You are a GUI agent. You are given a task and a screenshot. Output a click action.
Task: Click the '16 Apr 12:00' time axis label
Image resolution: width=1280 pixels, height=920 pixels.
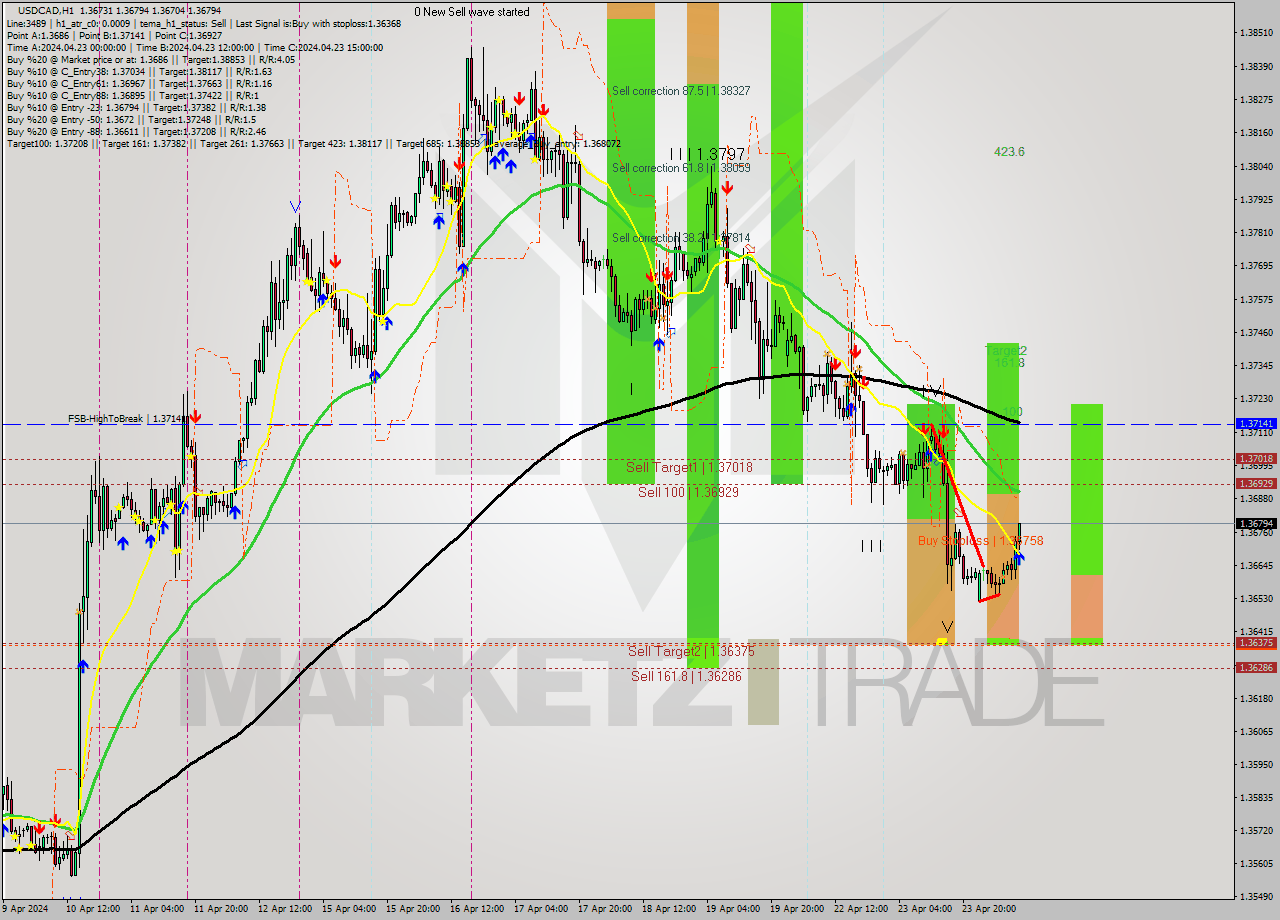click(x=477, y=909)
